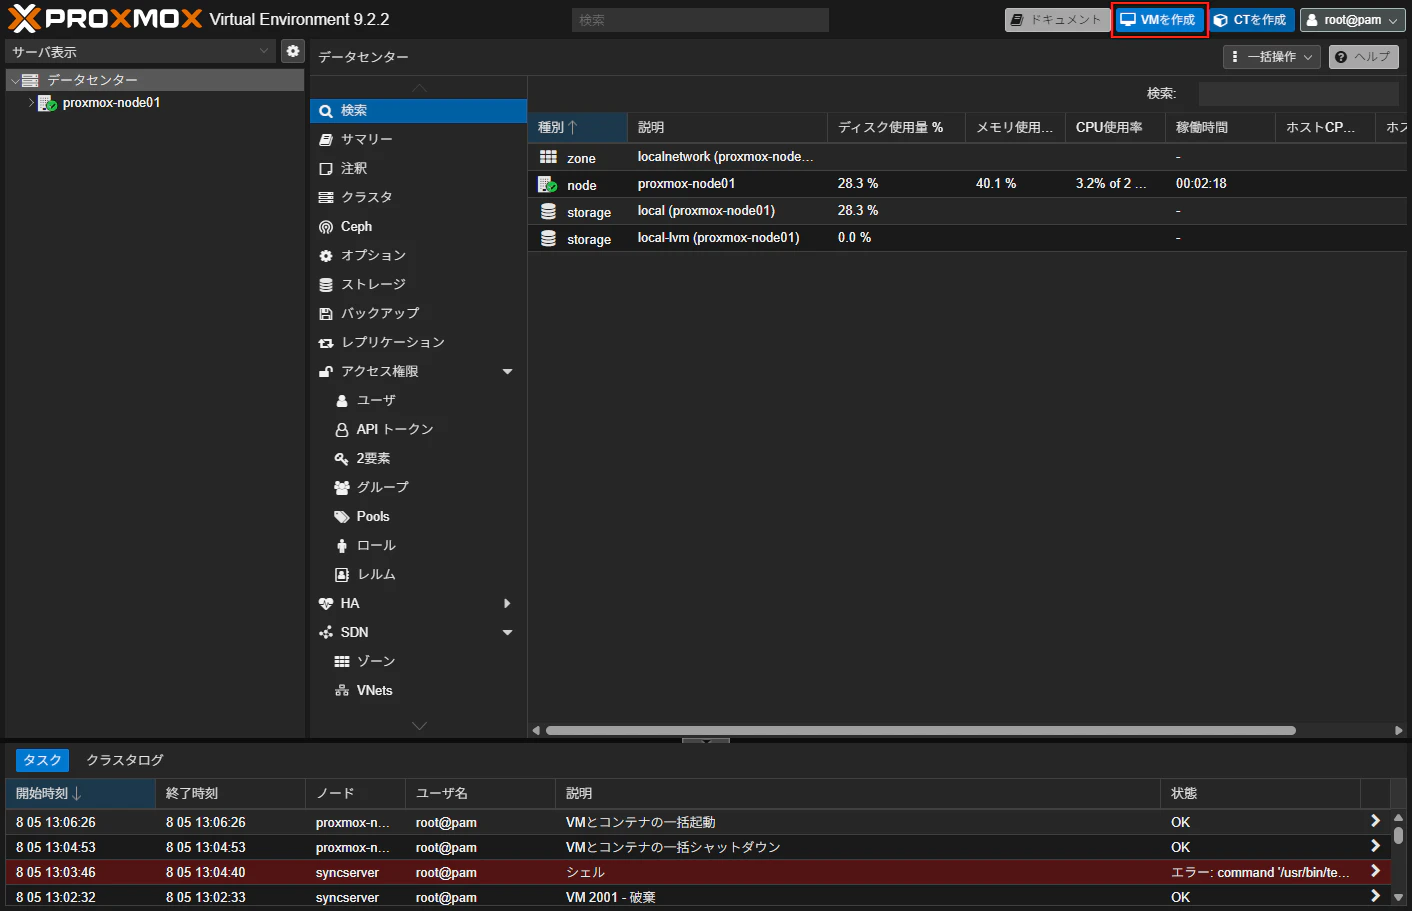Image resolution: width=1412 pixels, height=911 pixels.
Task: Sort tasks by 開始時刻 column header
Action: (80, 793)
